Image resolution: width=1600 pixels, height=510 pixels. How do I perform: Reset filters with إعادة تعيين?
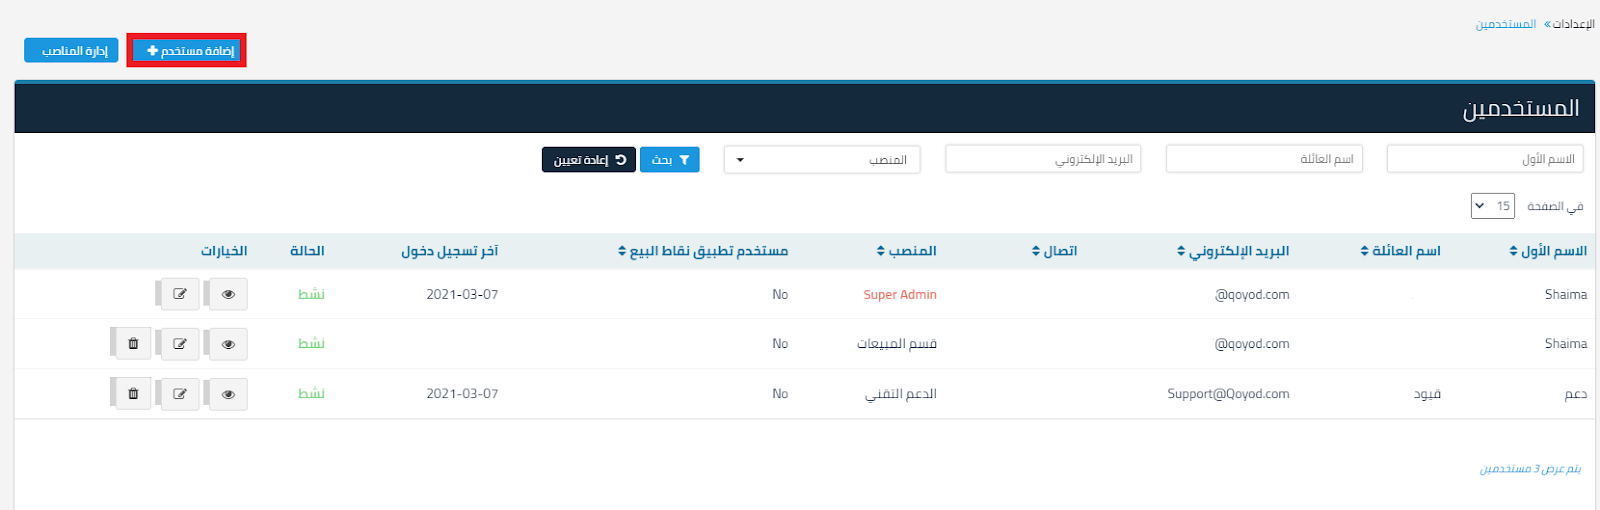tap(589, 160)
